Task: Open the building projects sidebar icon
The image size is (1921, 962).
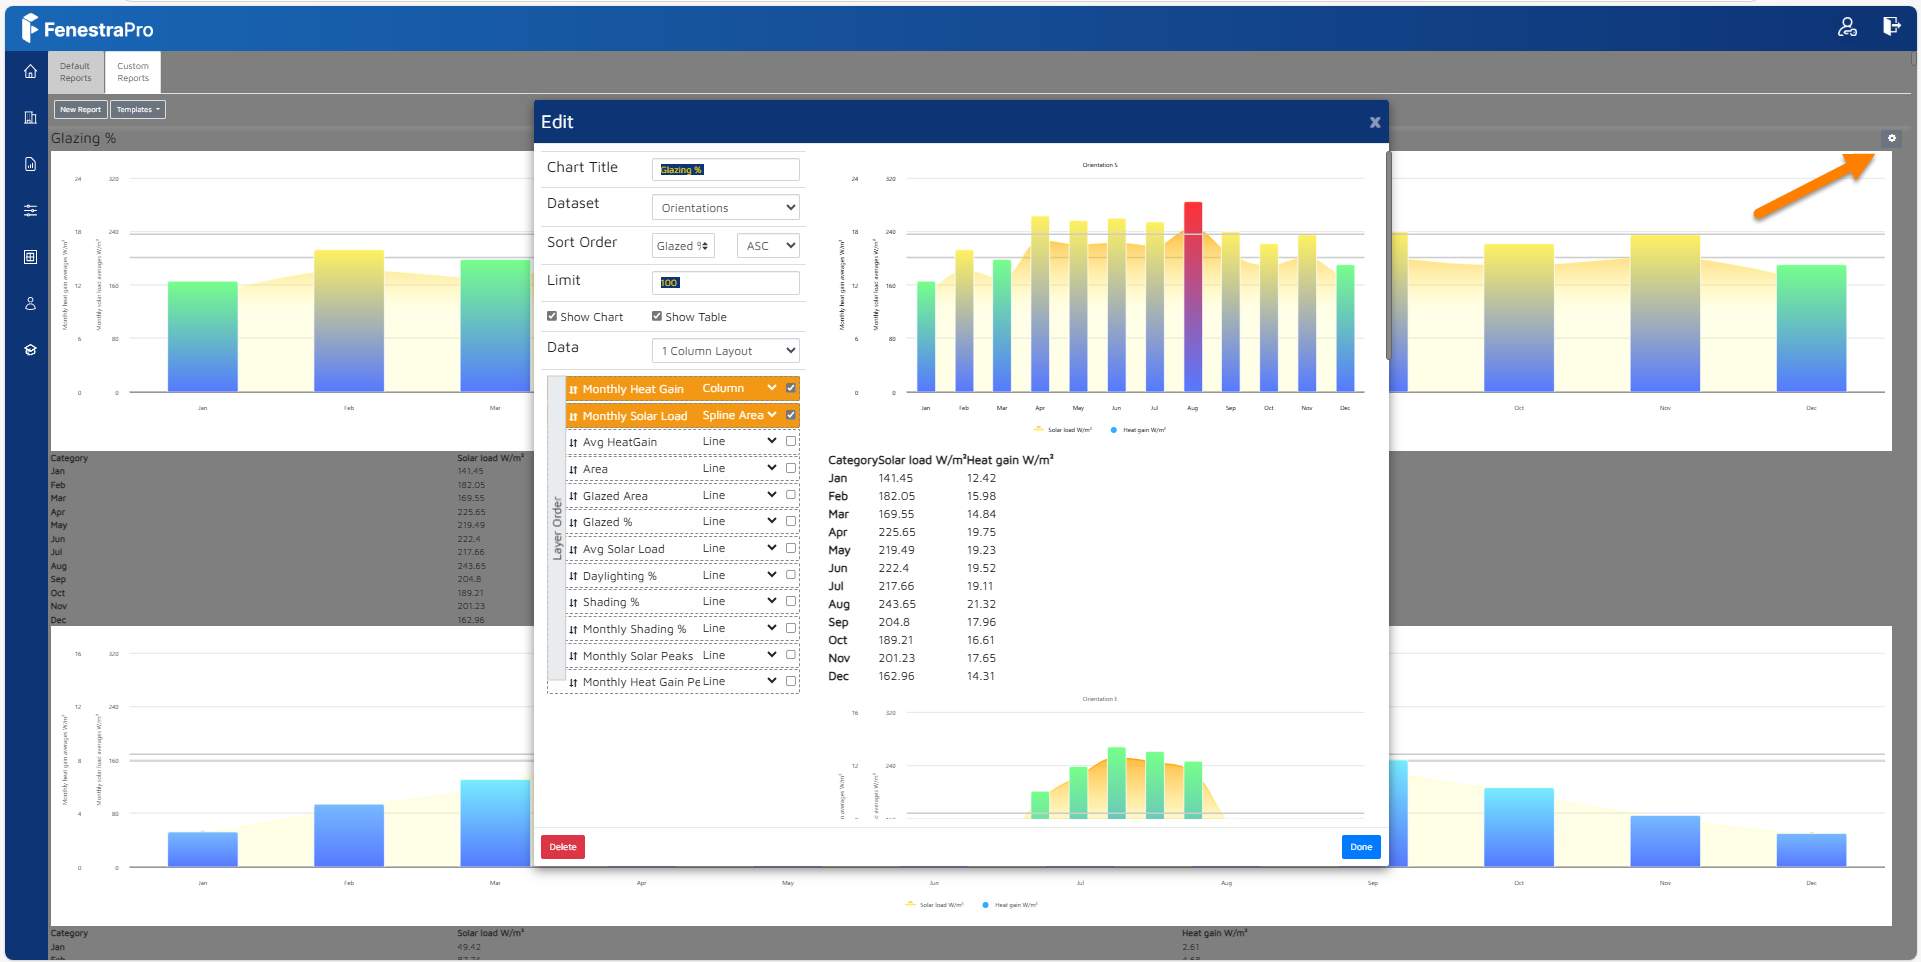Action: coord(30,117)
